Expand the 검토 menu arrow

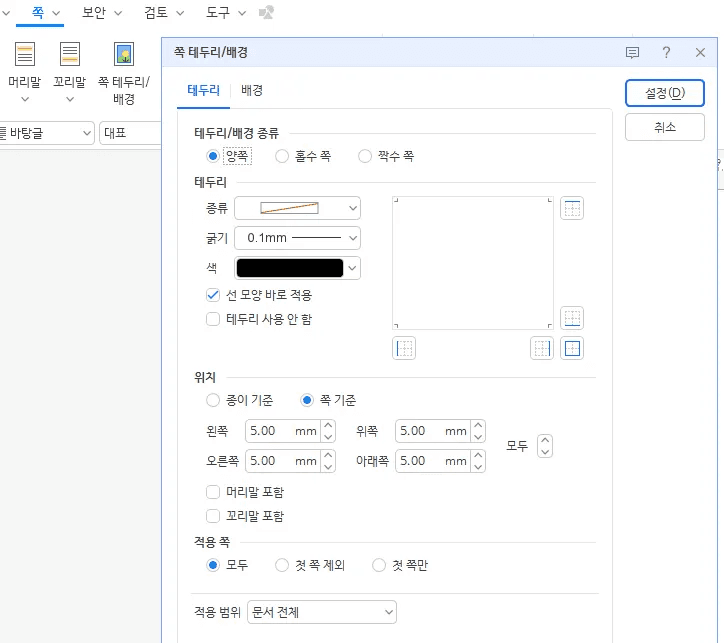[180, 13]
